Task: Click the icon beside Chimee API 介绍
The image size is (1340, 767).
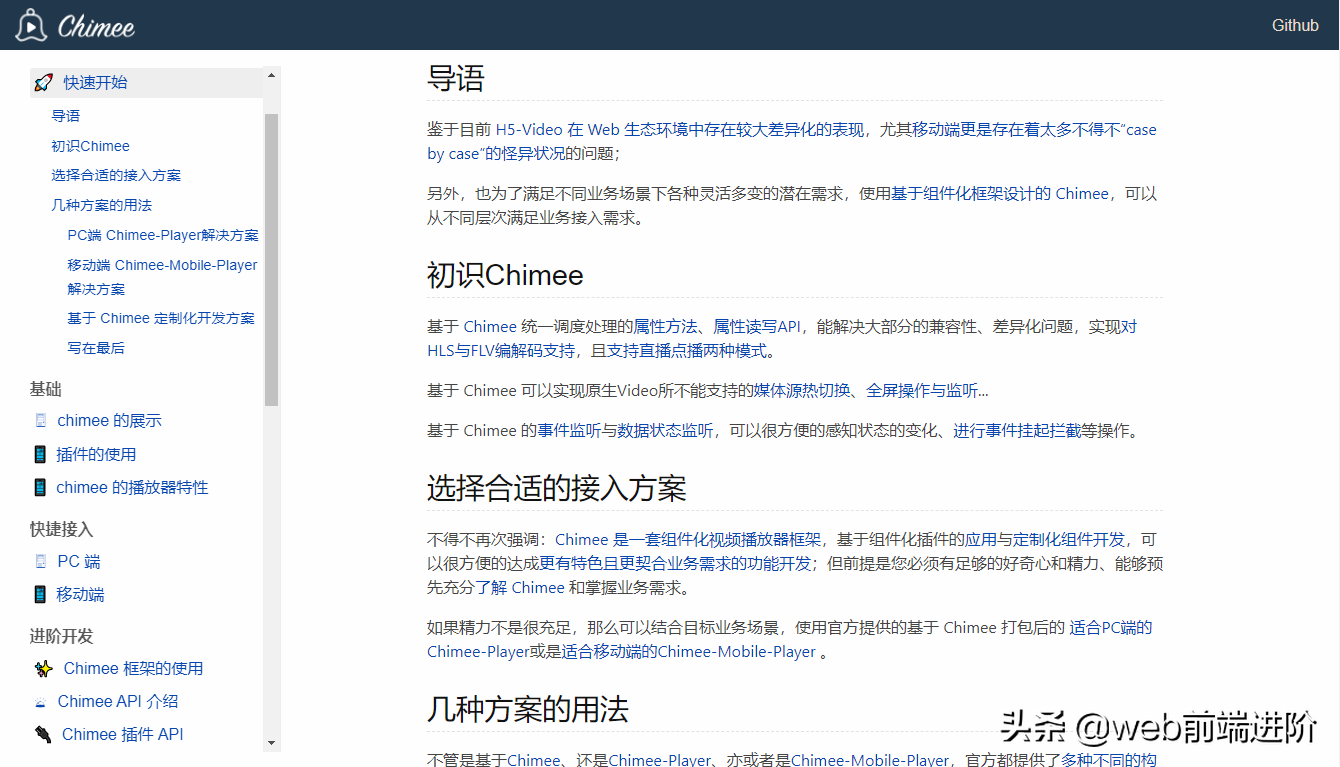Action: coord(41,702)
